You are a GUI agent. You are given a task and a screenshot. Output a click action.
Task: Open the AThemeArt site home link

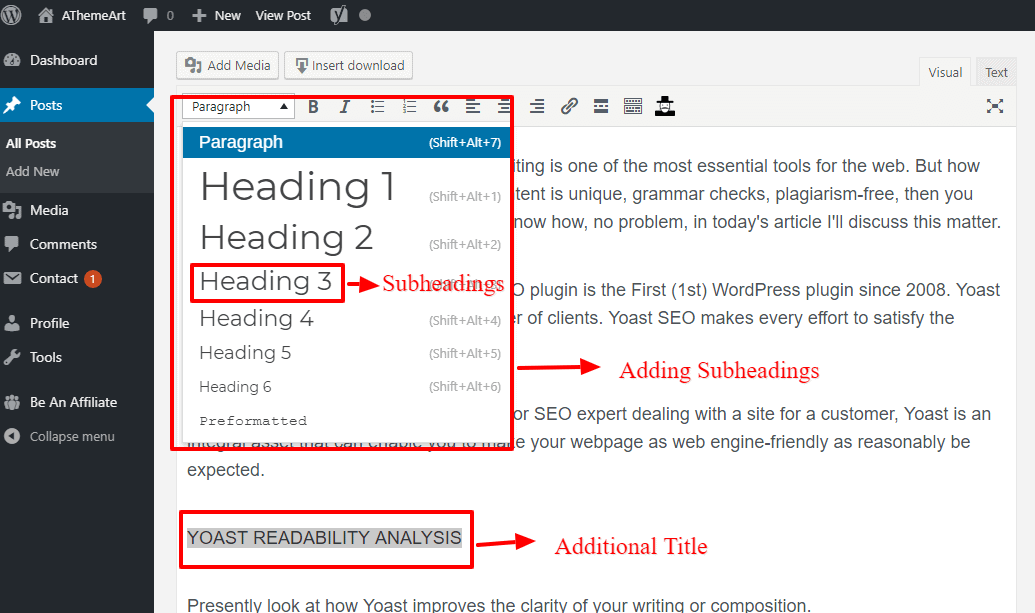click(x=82, y=15)
